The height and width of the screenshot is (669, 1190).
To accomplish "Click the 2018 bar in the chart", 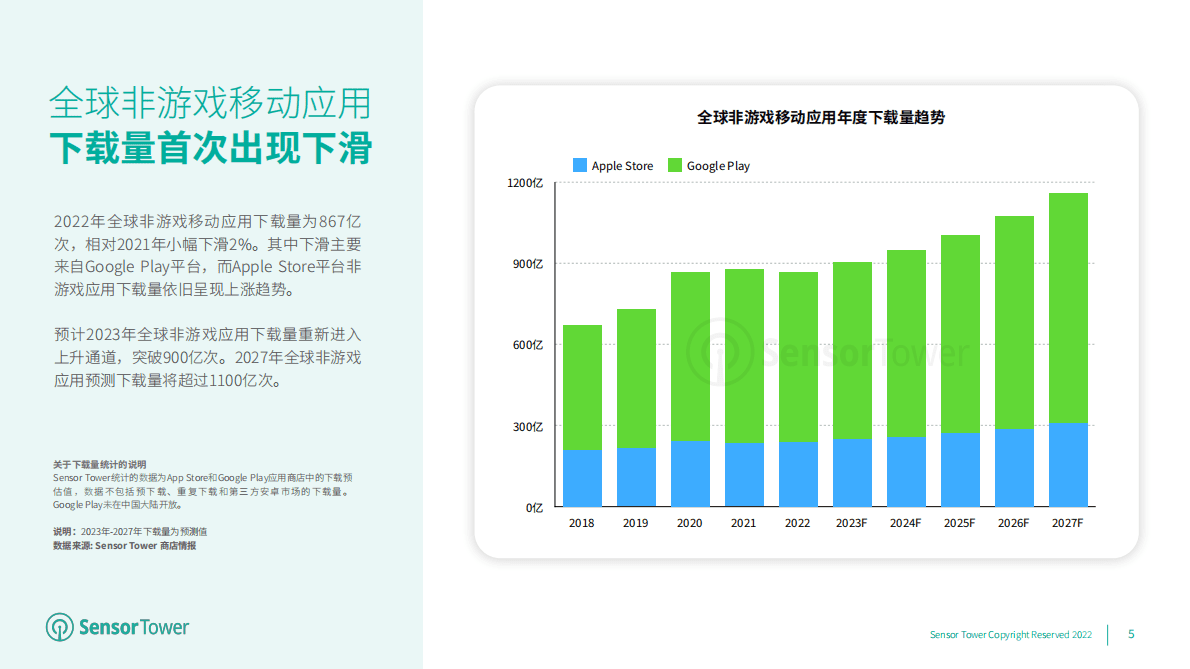I will [581, 415].
